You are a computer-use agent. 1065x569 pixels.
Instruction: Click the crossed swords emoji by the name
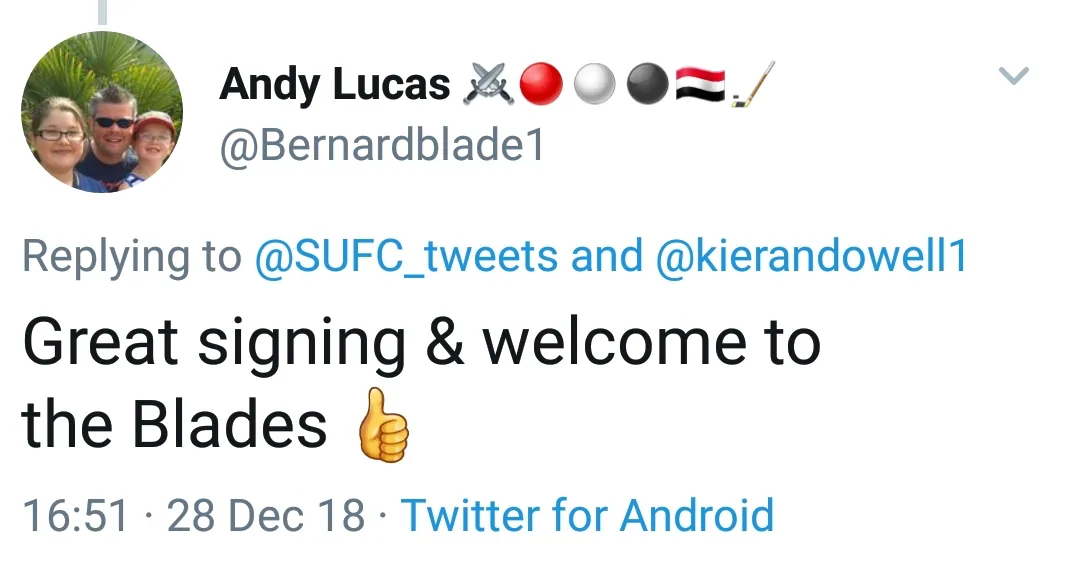click(x=488, y=86)
